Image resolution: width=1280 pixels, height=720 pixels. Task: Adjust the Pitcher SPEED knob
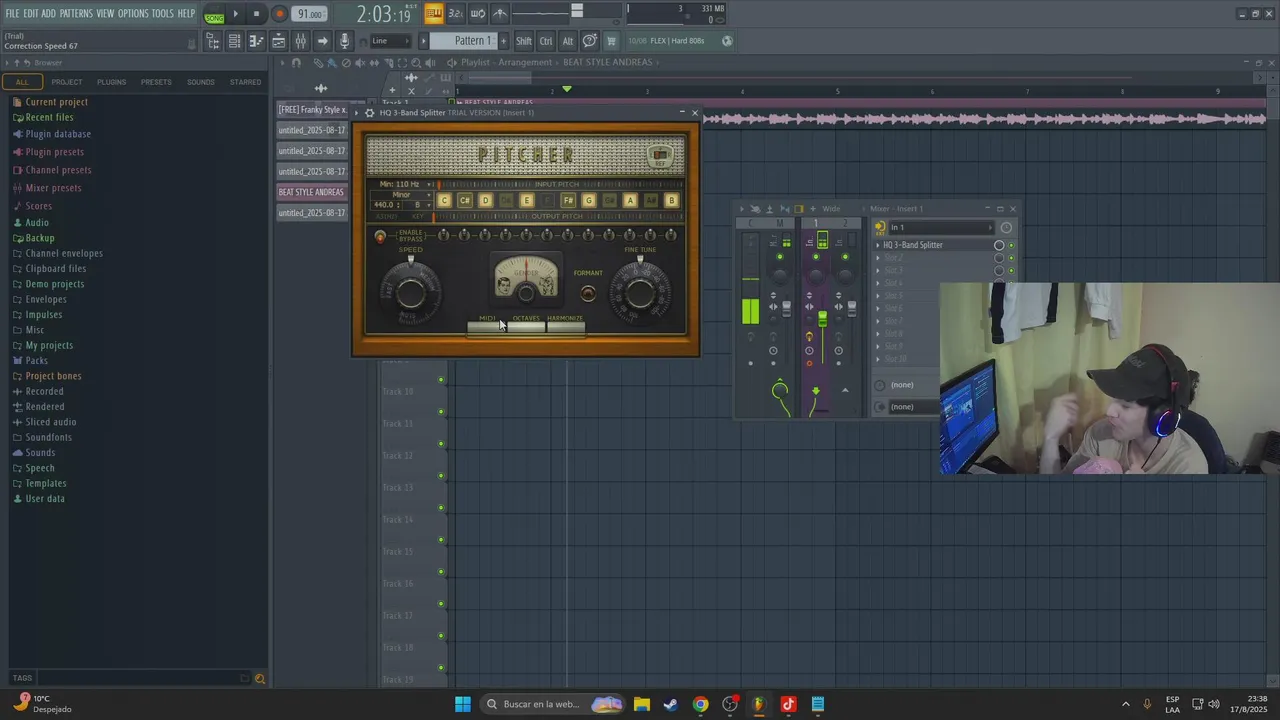coord(411,292)
